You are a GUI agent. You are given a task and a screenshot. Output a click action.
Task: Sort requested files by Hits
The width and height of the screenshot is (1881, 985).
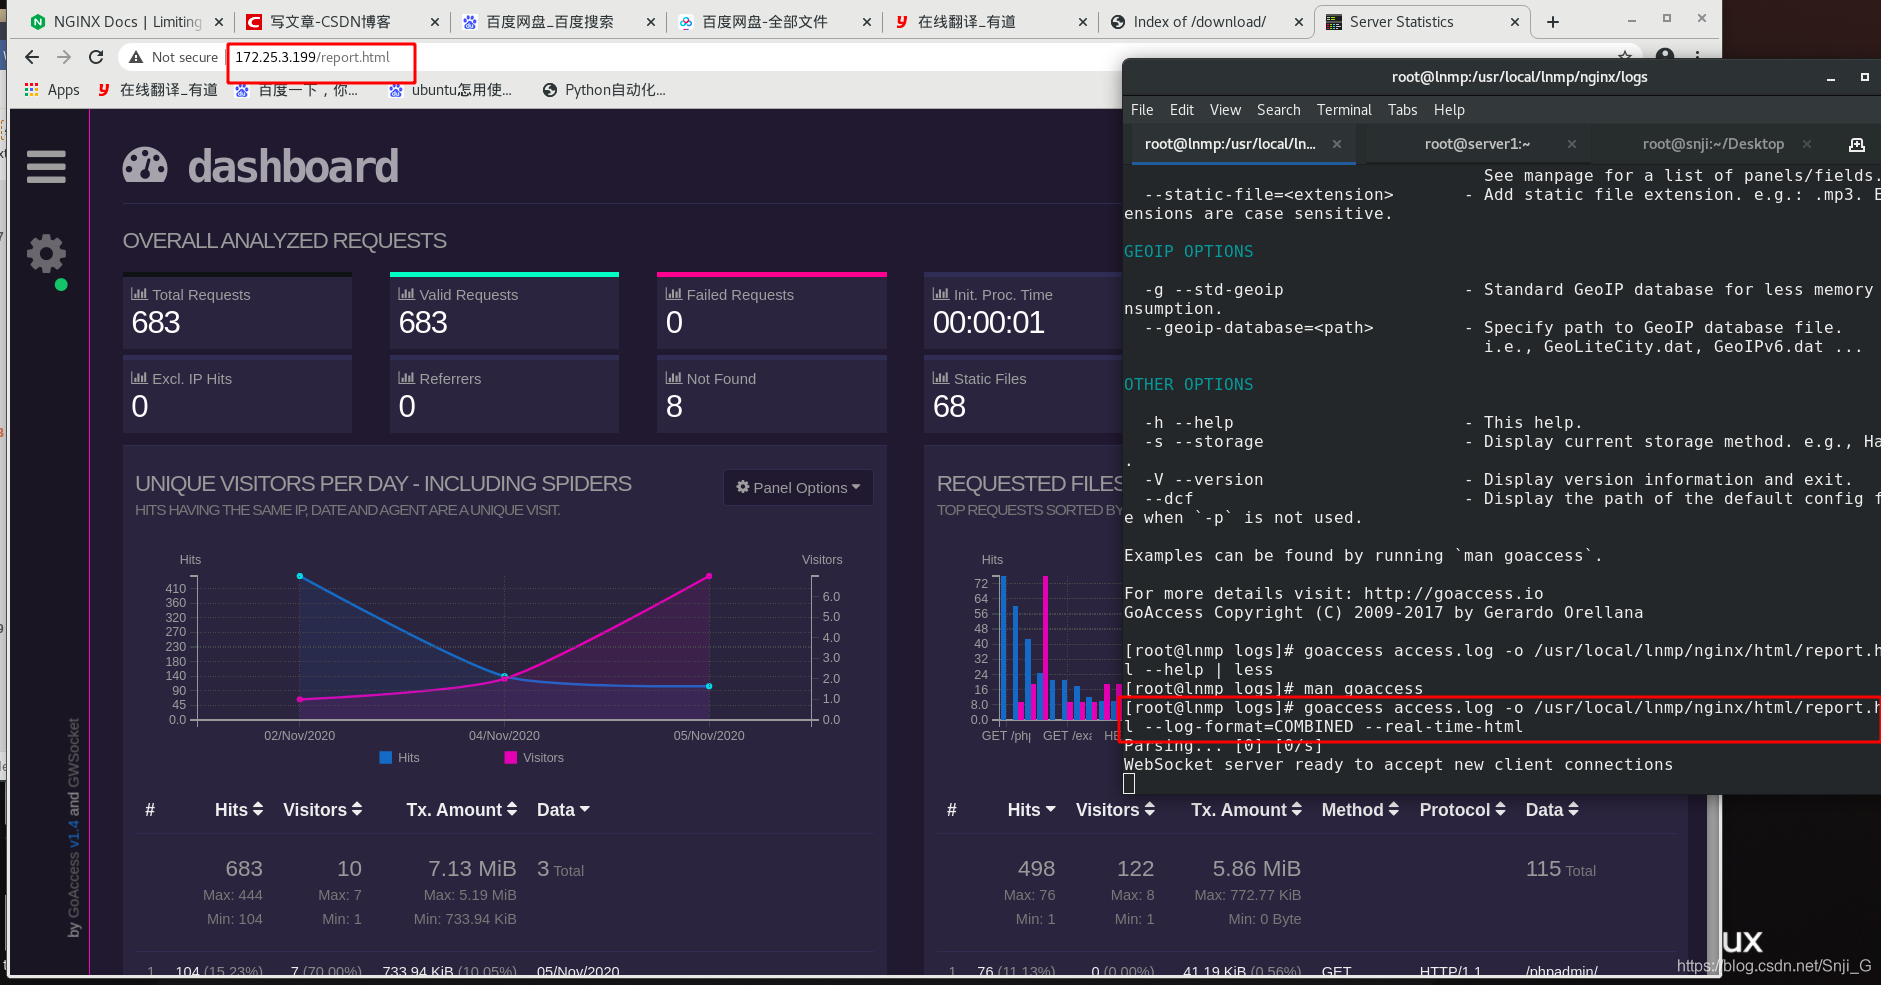pyautogui.click(x=1031, y=810)
